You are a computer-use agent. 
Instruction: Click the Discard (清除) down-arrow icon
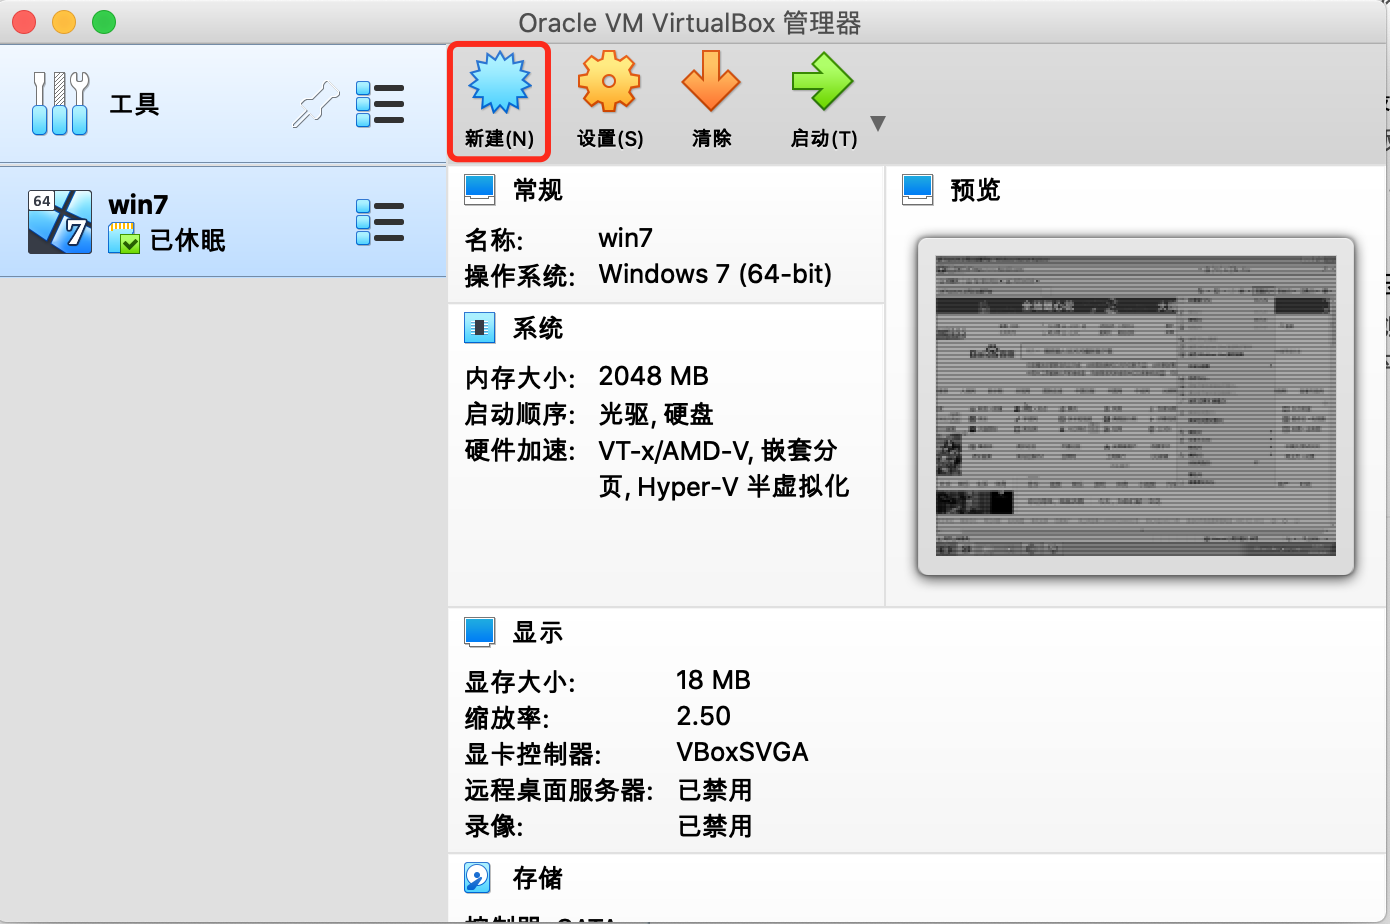[x=711, y=82]
